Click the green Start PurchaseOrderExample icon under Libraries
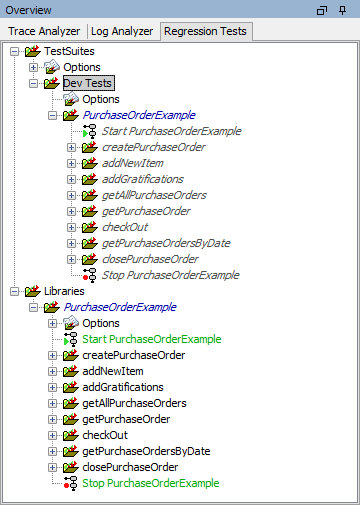 [71, 339]
